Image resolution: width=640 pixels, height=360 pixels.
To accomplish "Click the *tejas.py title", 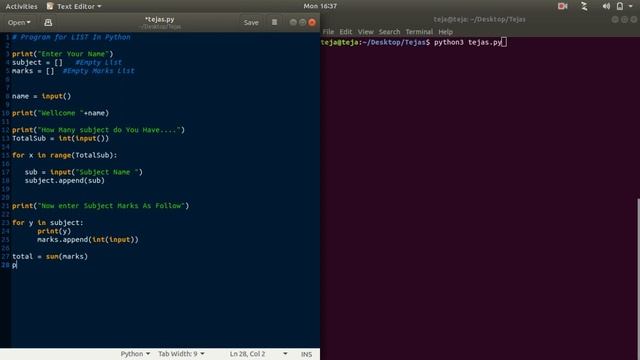I will [160, 19].
